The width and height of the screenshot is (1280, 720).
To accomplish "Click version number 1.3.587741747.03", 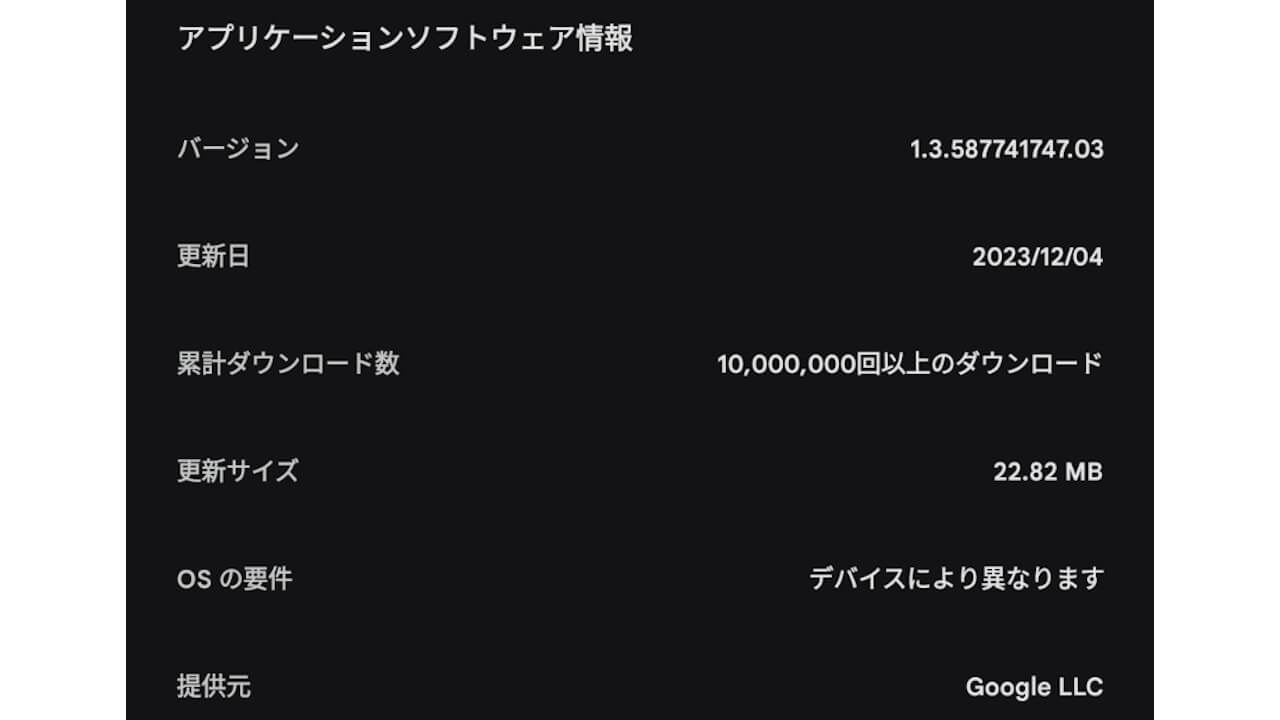I will click(1006, 150).
